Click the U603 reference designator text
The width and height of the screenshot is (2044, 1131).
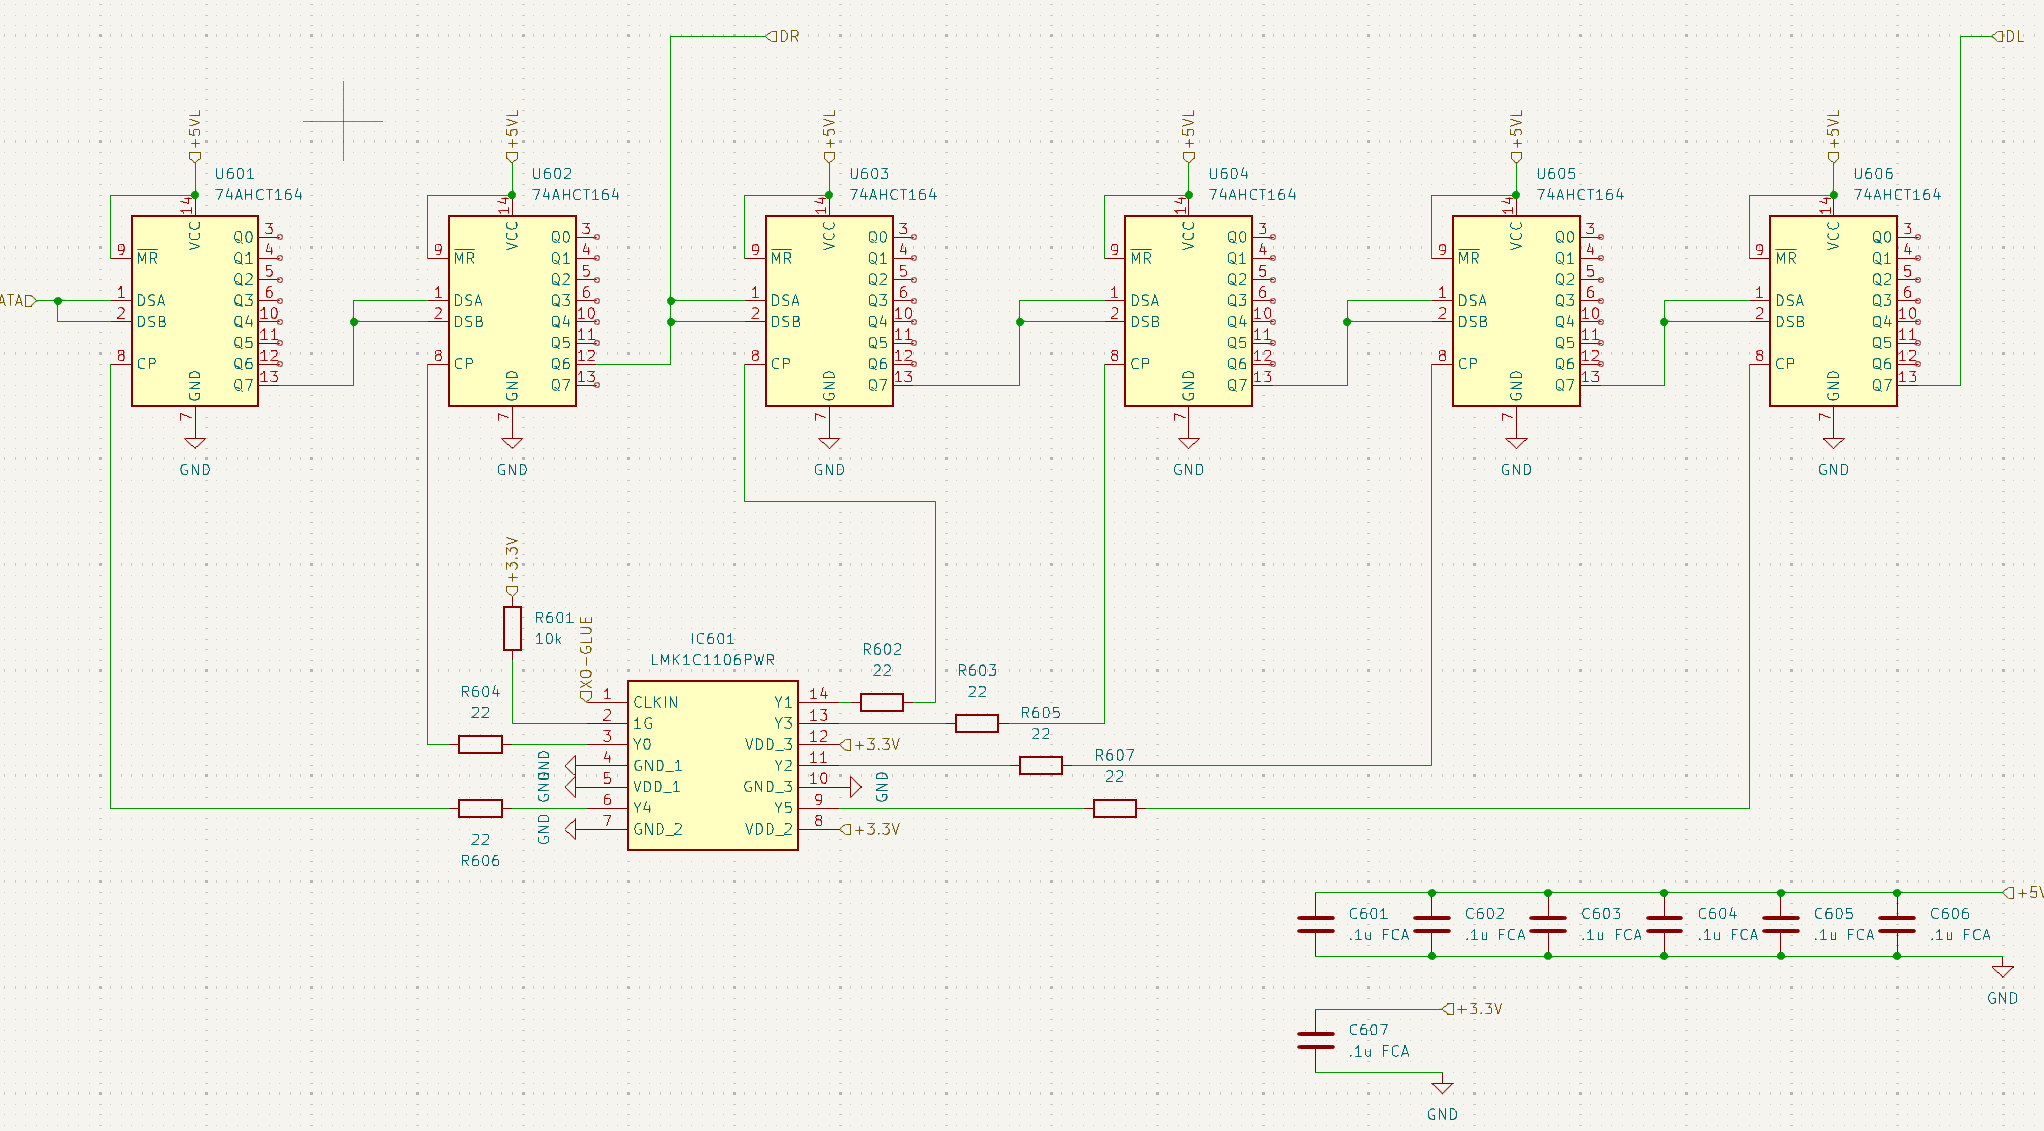870,174
